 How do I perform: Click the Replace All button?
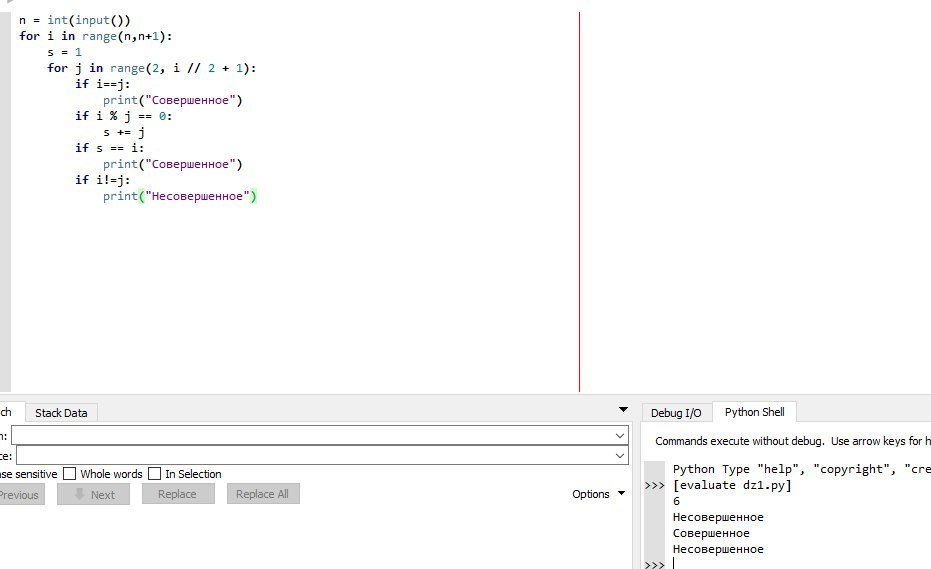point(262,494)
